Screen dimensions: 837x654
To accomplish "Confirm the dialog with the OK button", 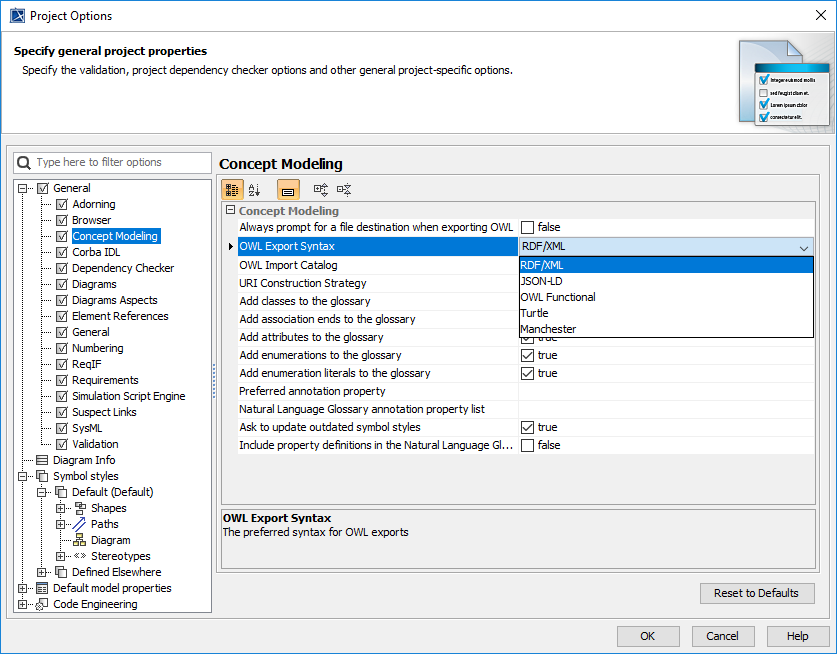I will click(647, 636).
